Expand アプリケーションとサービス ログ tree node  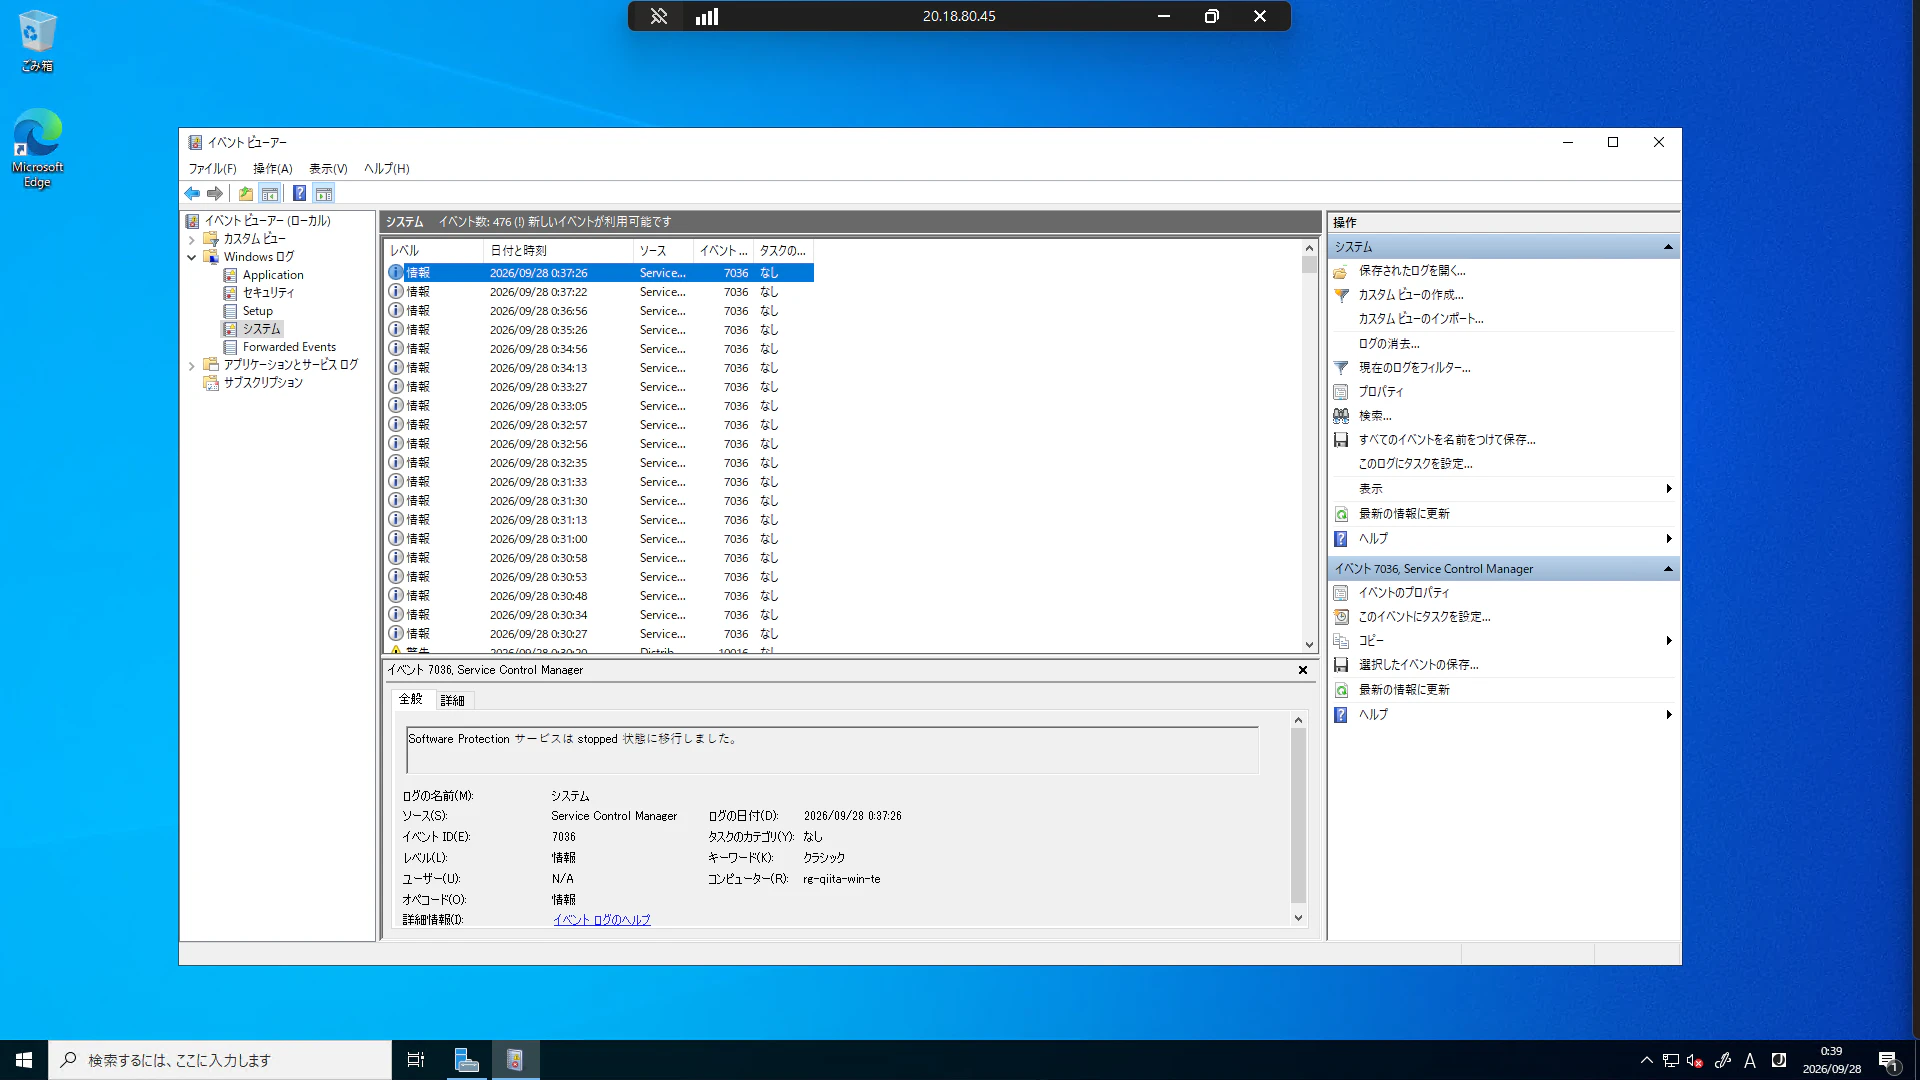(191, 365)
